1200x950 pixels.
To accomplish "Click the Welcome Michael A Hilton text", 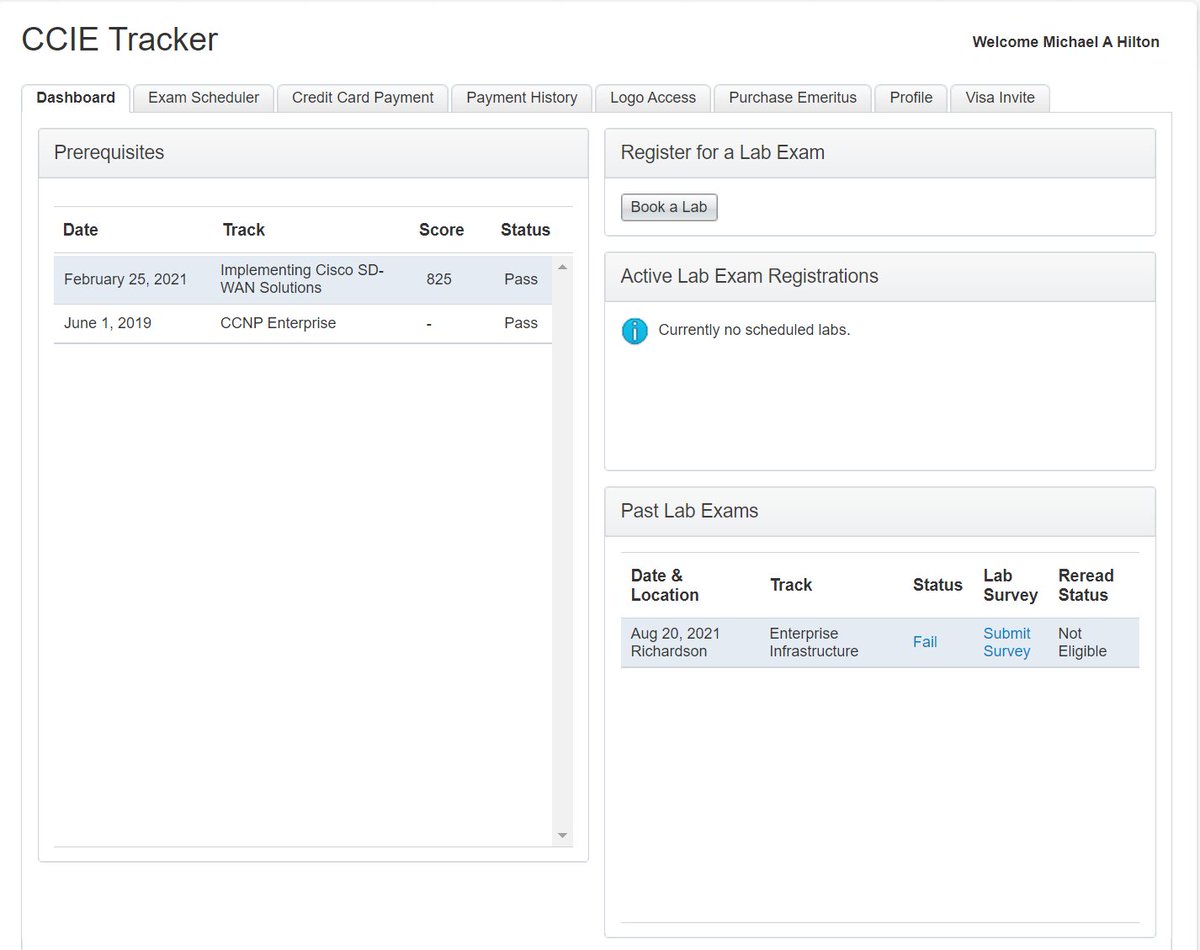I will (1066, 42).
